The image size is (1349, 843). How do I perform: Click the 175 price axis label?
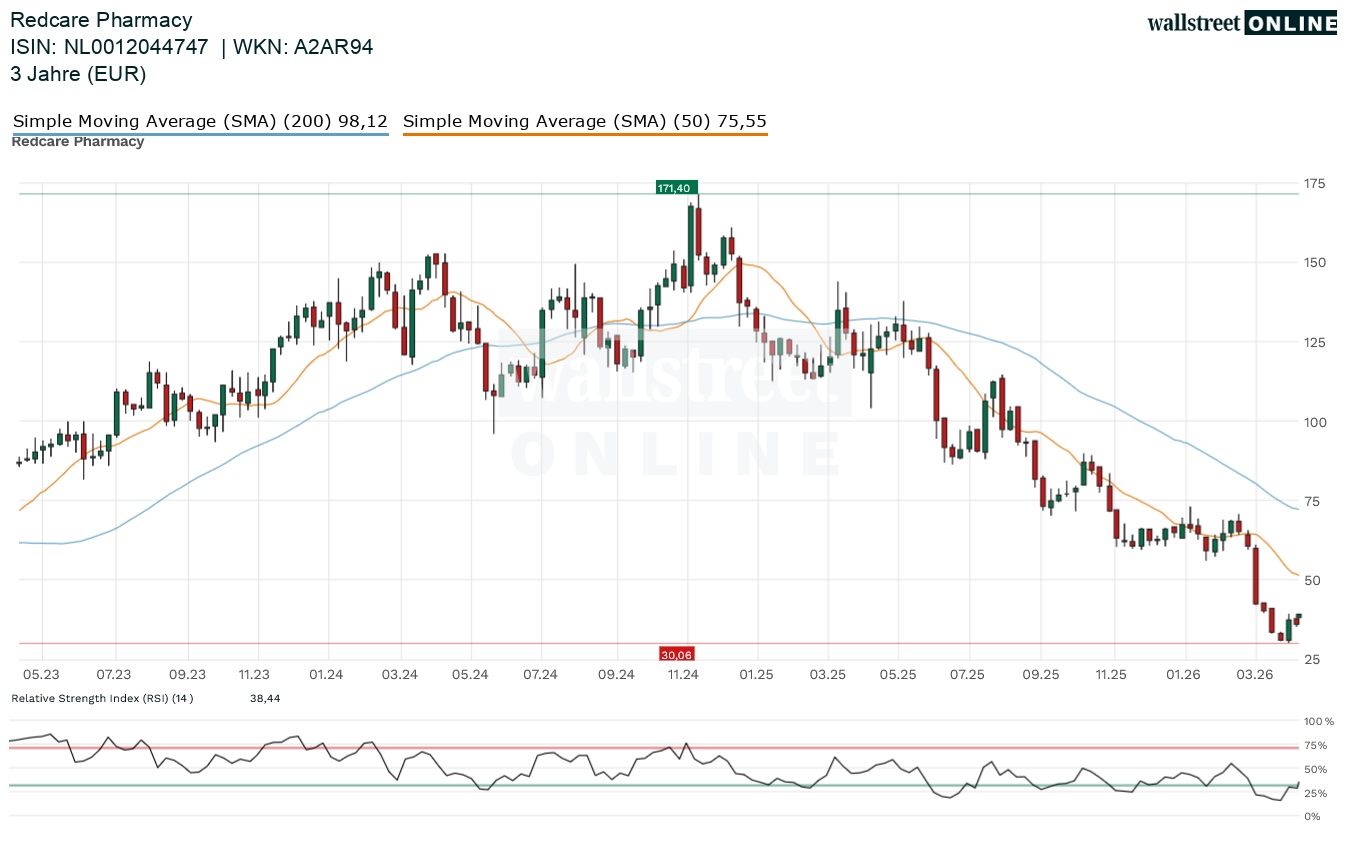[1314, 183]
